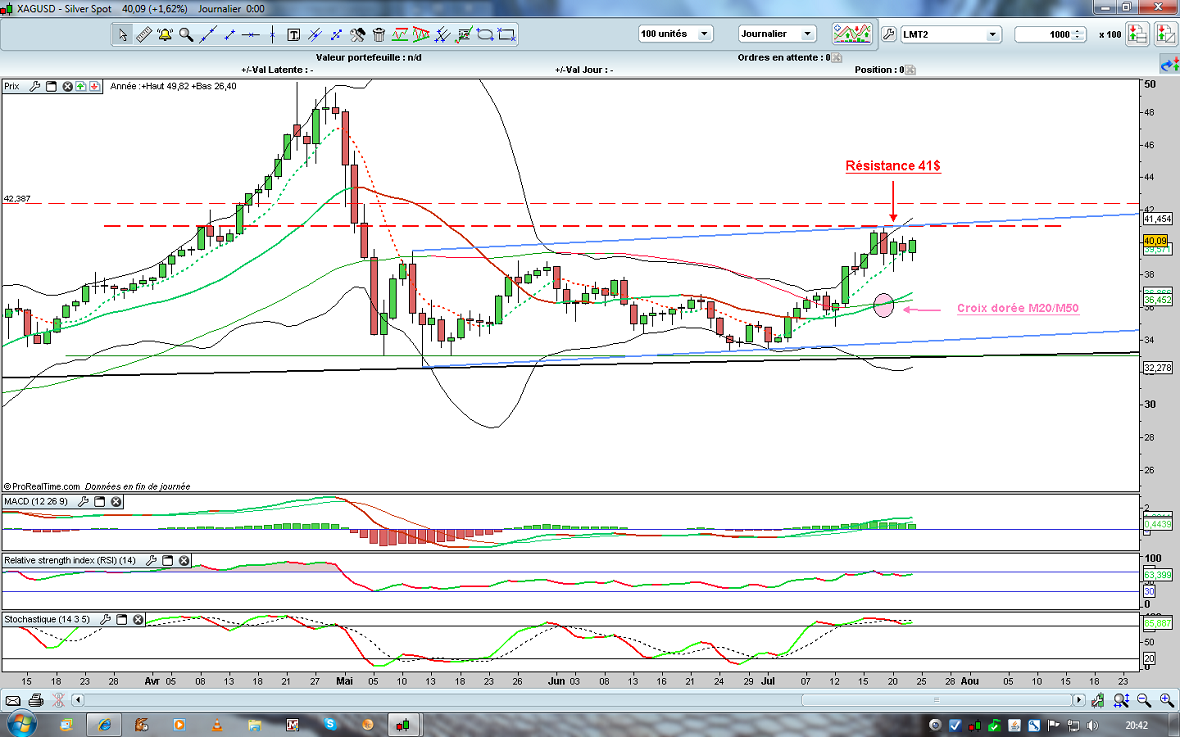Click the printer icon at bottom left

[x=36, y=700]
